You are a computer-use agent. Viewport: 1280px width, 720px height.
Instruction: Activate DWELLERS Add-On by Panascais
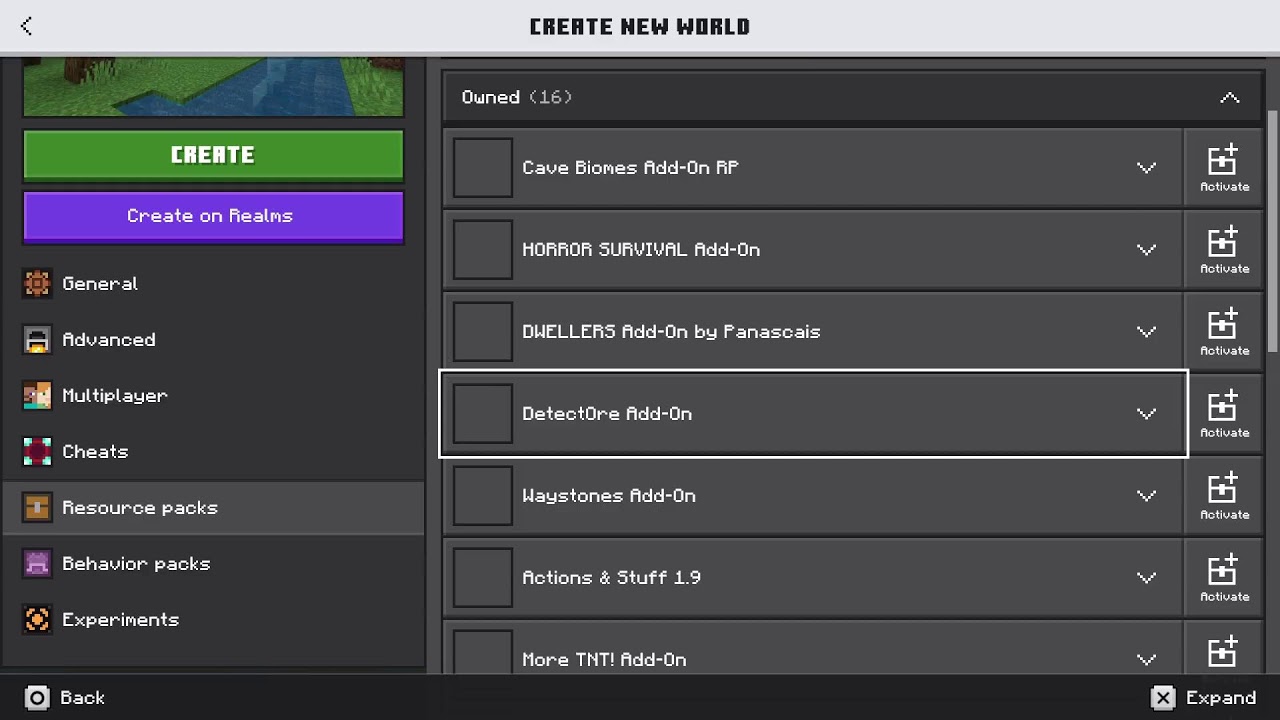(1224, 332)
